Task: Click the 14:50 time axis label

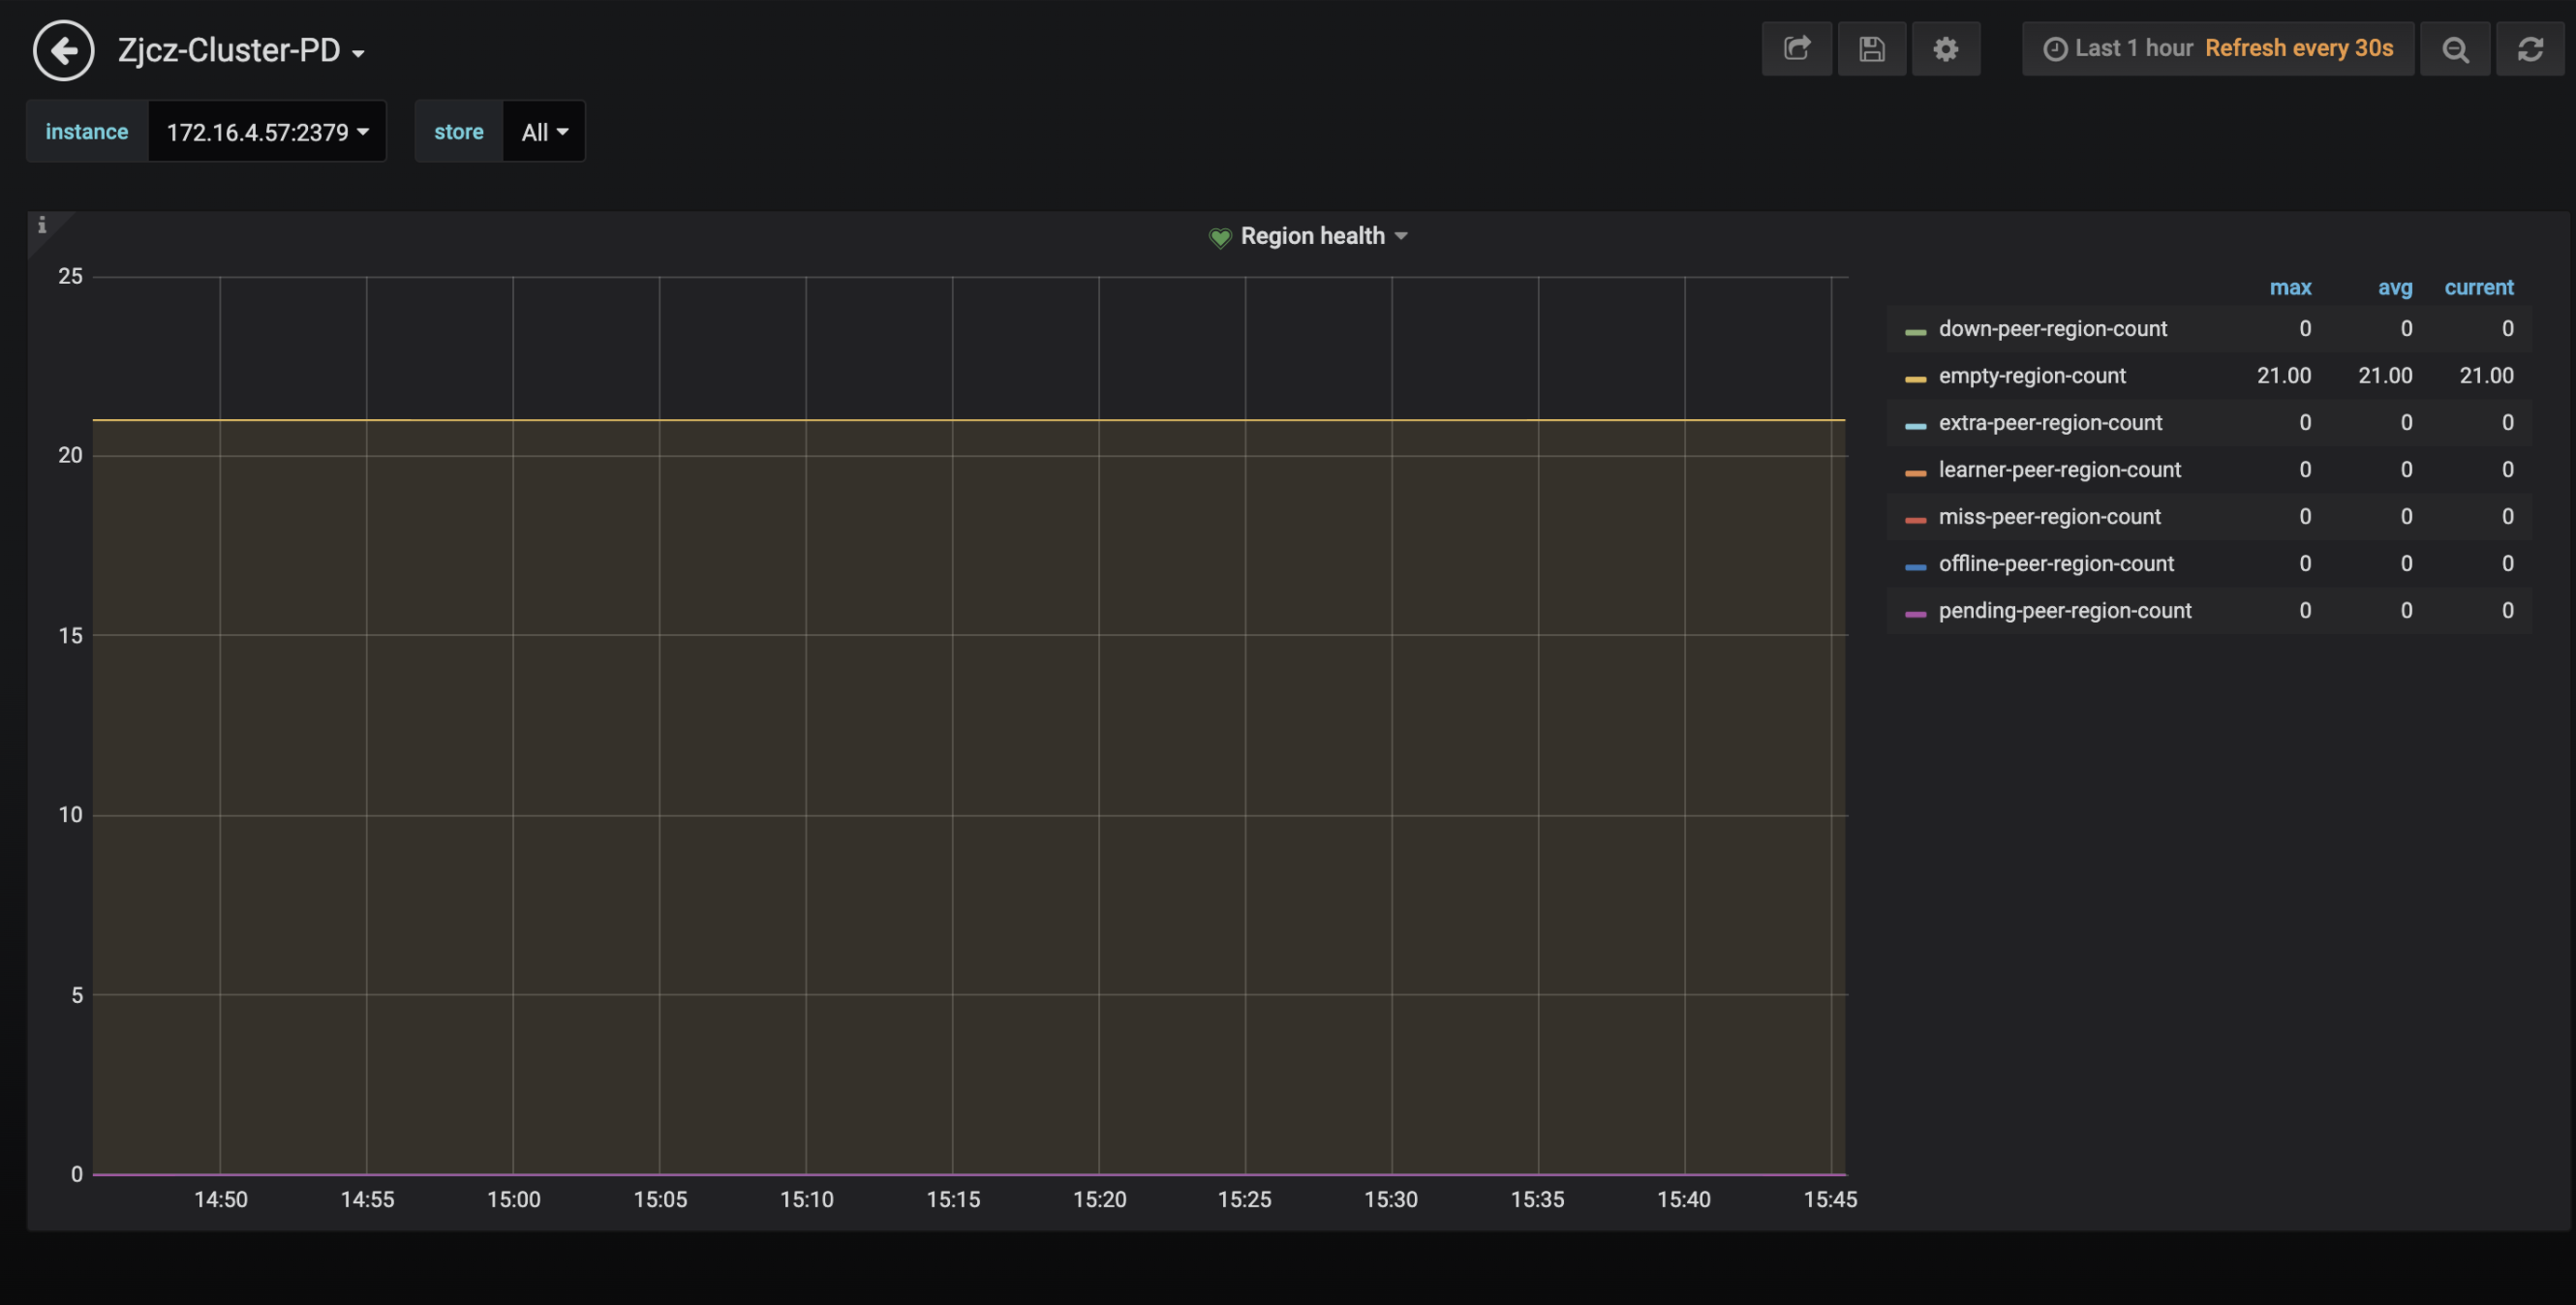Action: click(220, 1199)
